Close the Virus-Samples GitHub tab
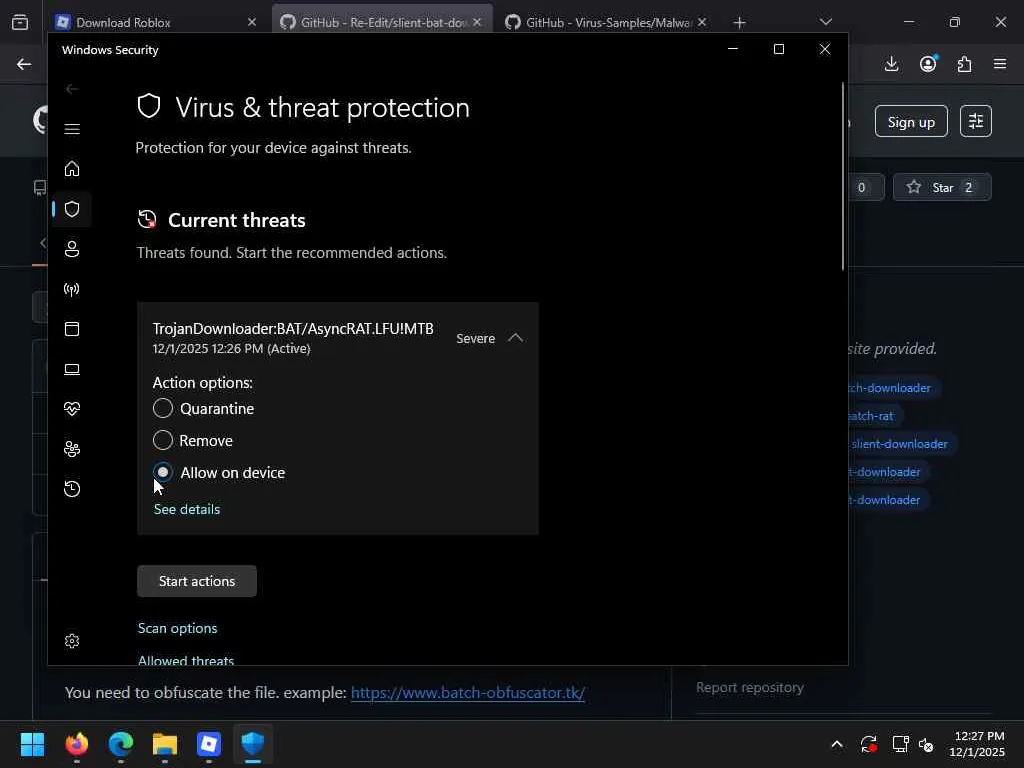This screenshot has width=1024, height=768. click(701, 22)
